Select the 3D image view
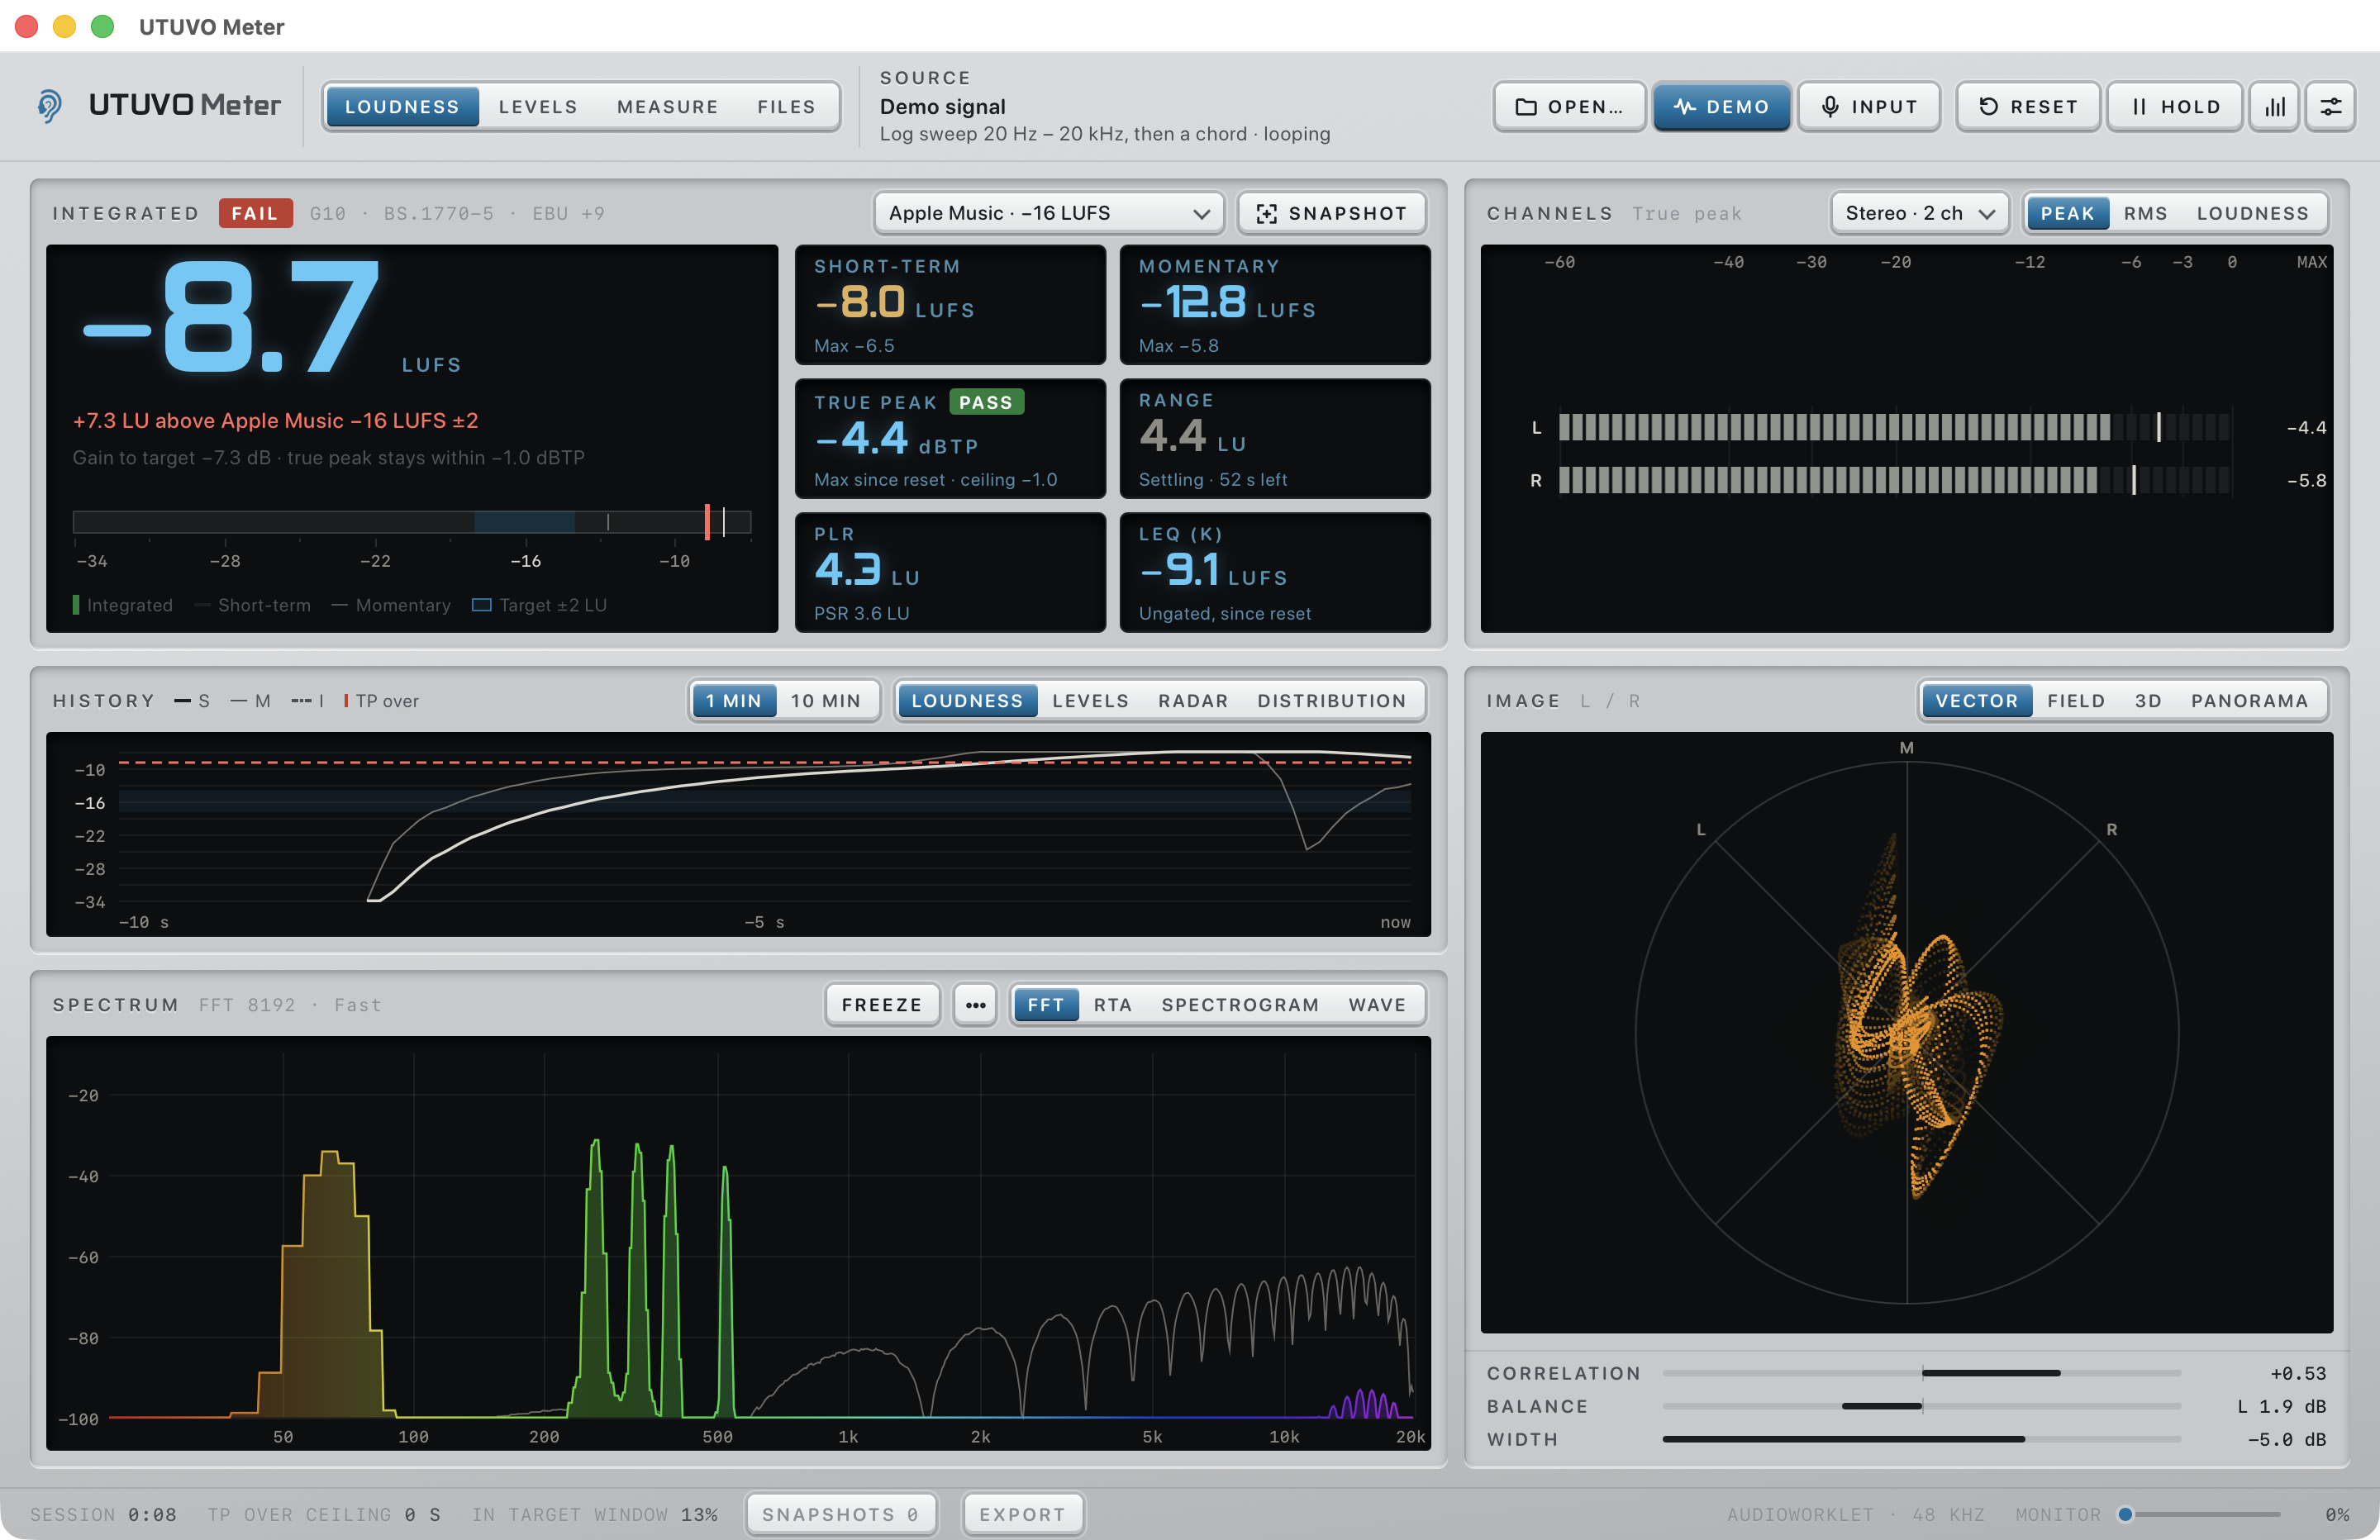 tap(2148, 701)
